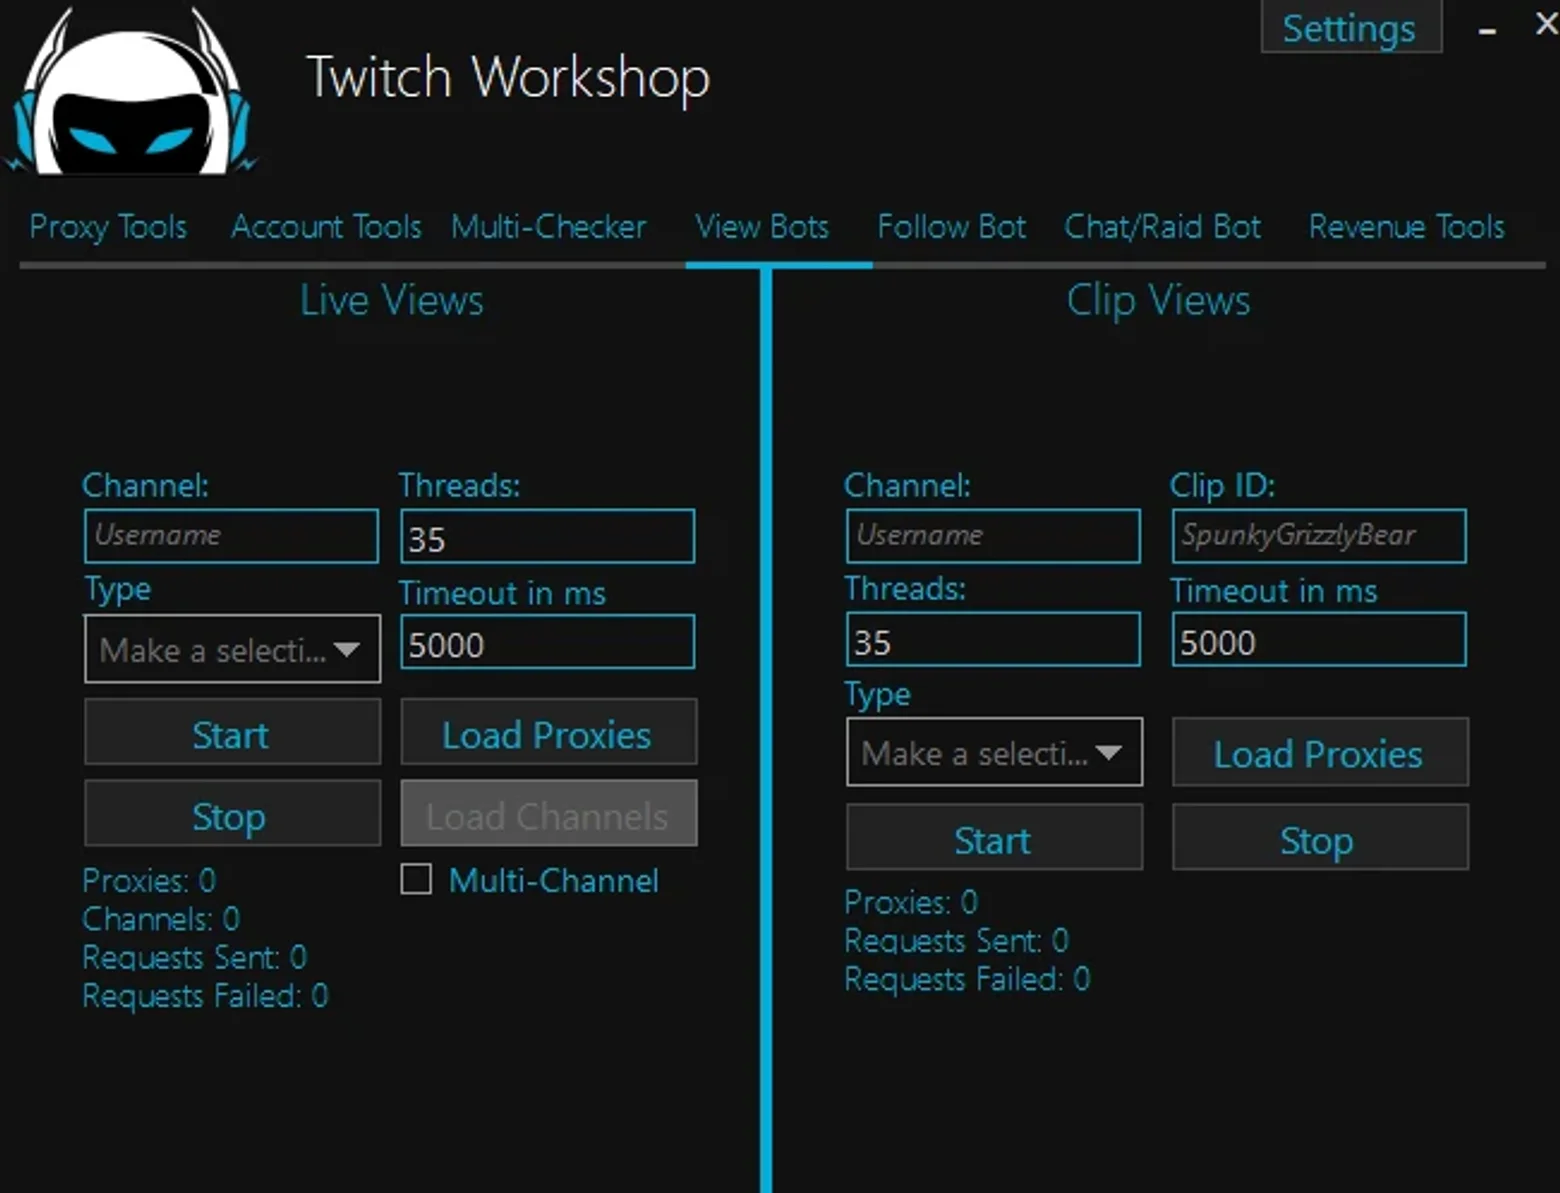
Task: Stop the Clip Views bot
Action: [x=1320, y=838]
